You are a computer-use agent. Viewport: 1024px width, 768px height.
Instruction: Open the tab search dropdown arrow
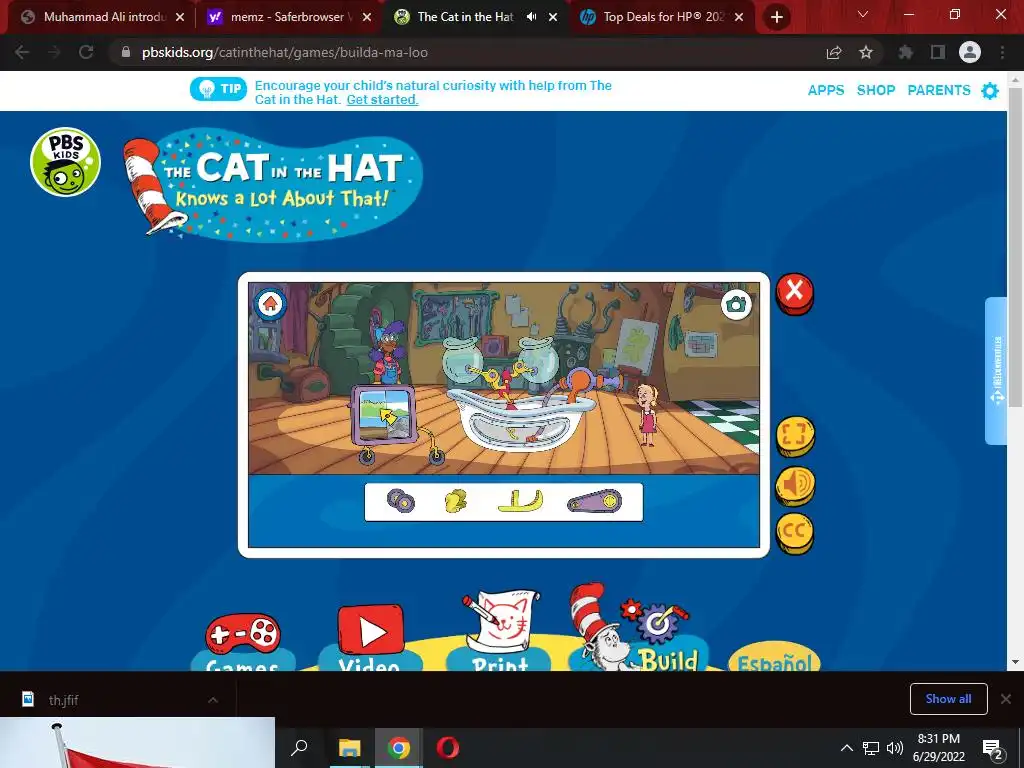863,15
